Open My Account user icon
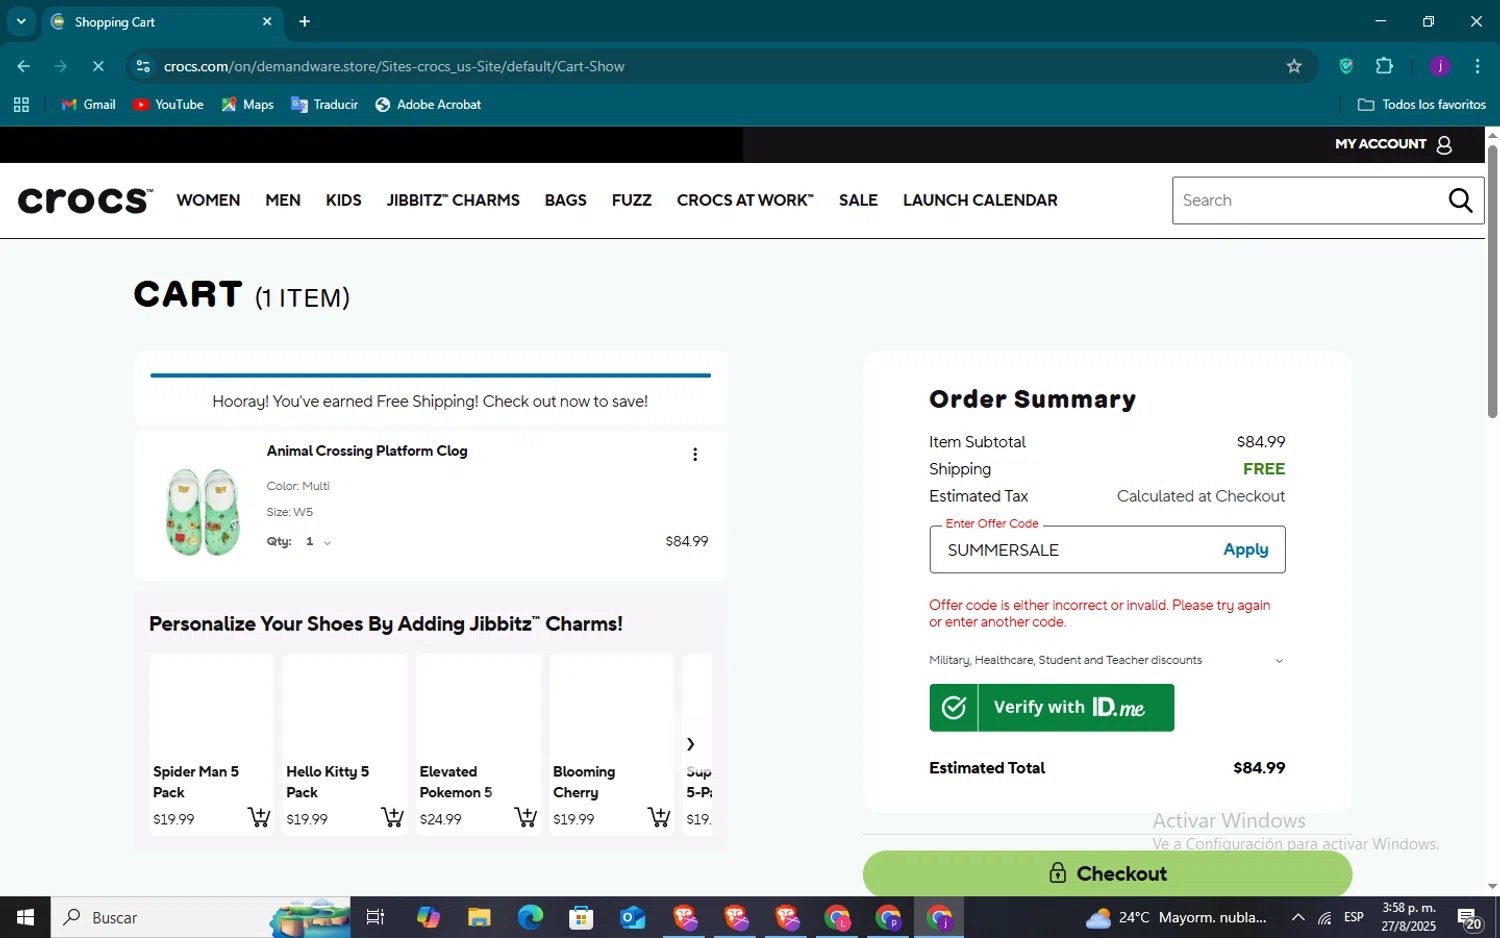Screen dimensions: 1500x938 1444,145
